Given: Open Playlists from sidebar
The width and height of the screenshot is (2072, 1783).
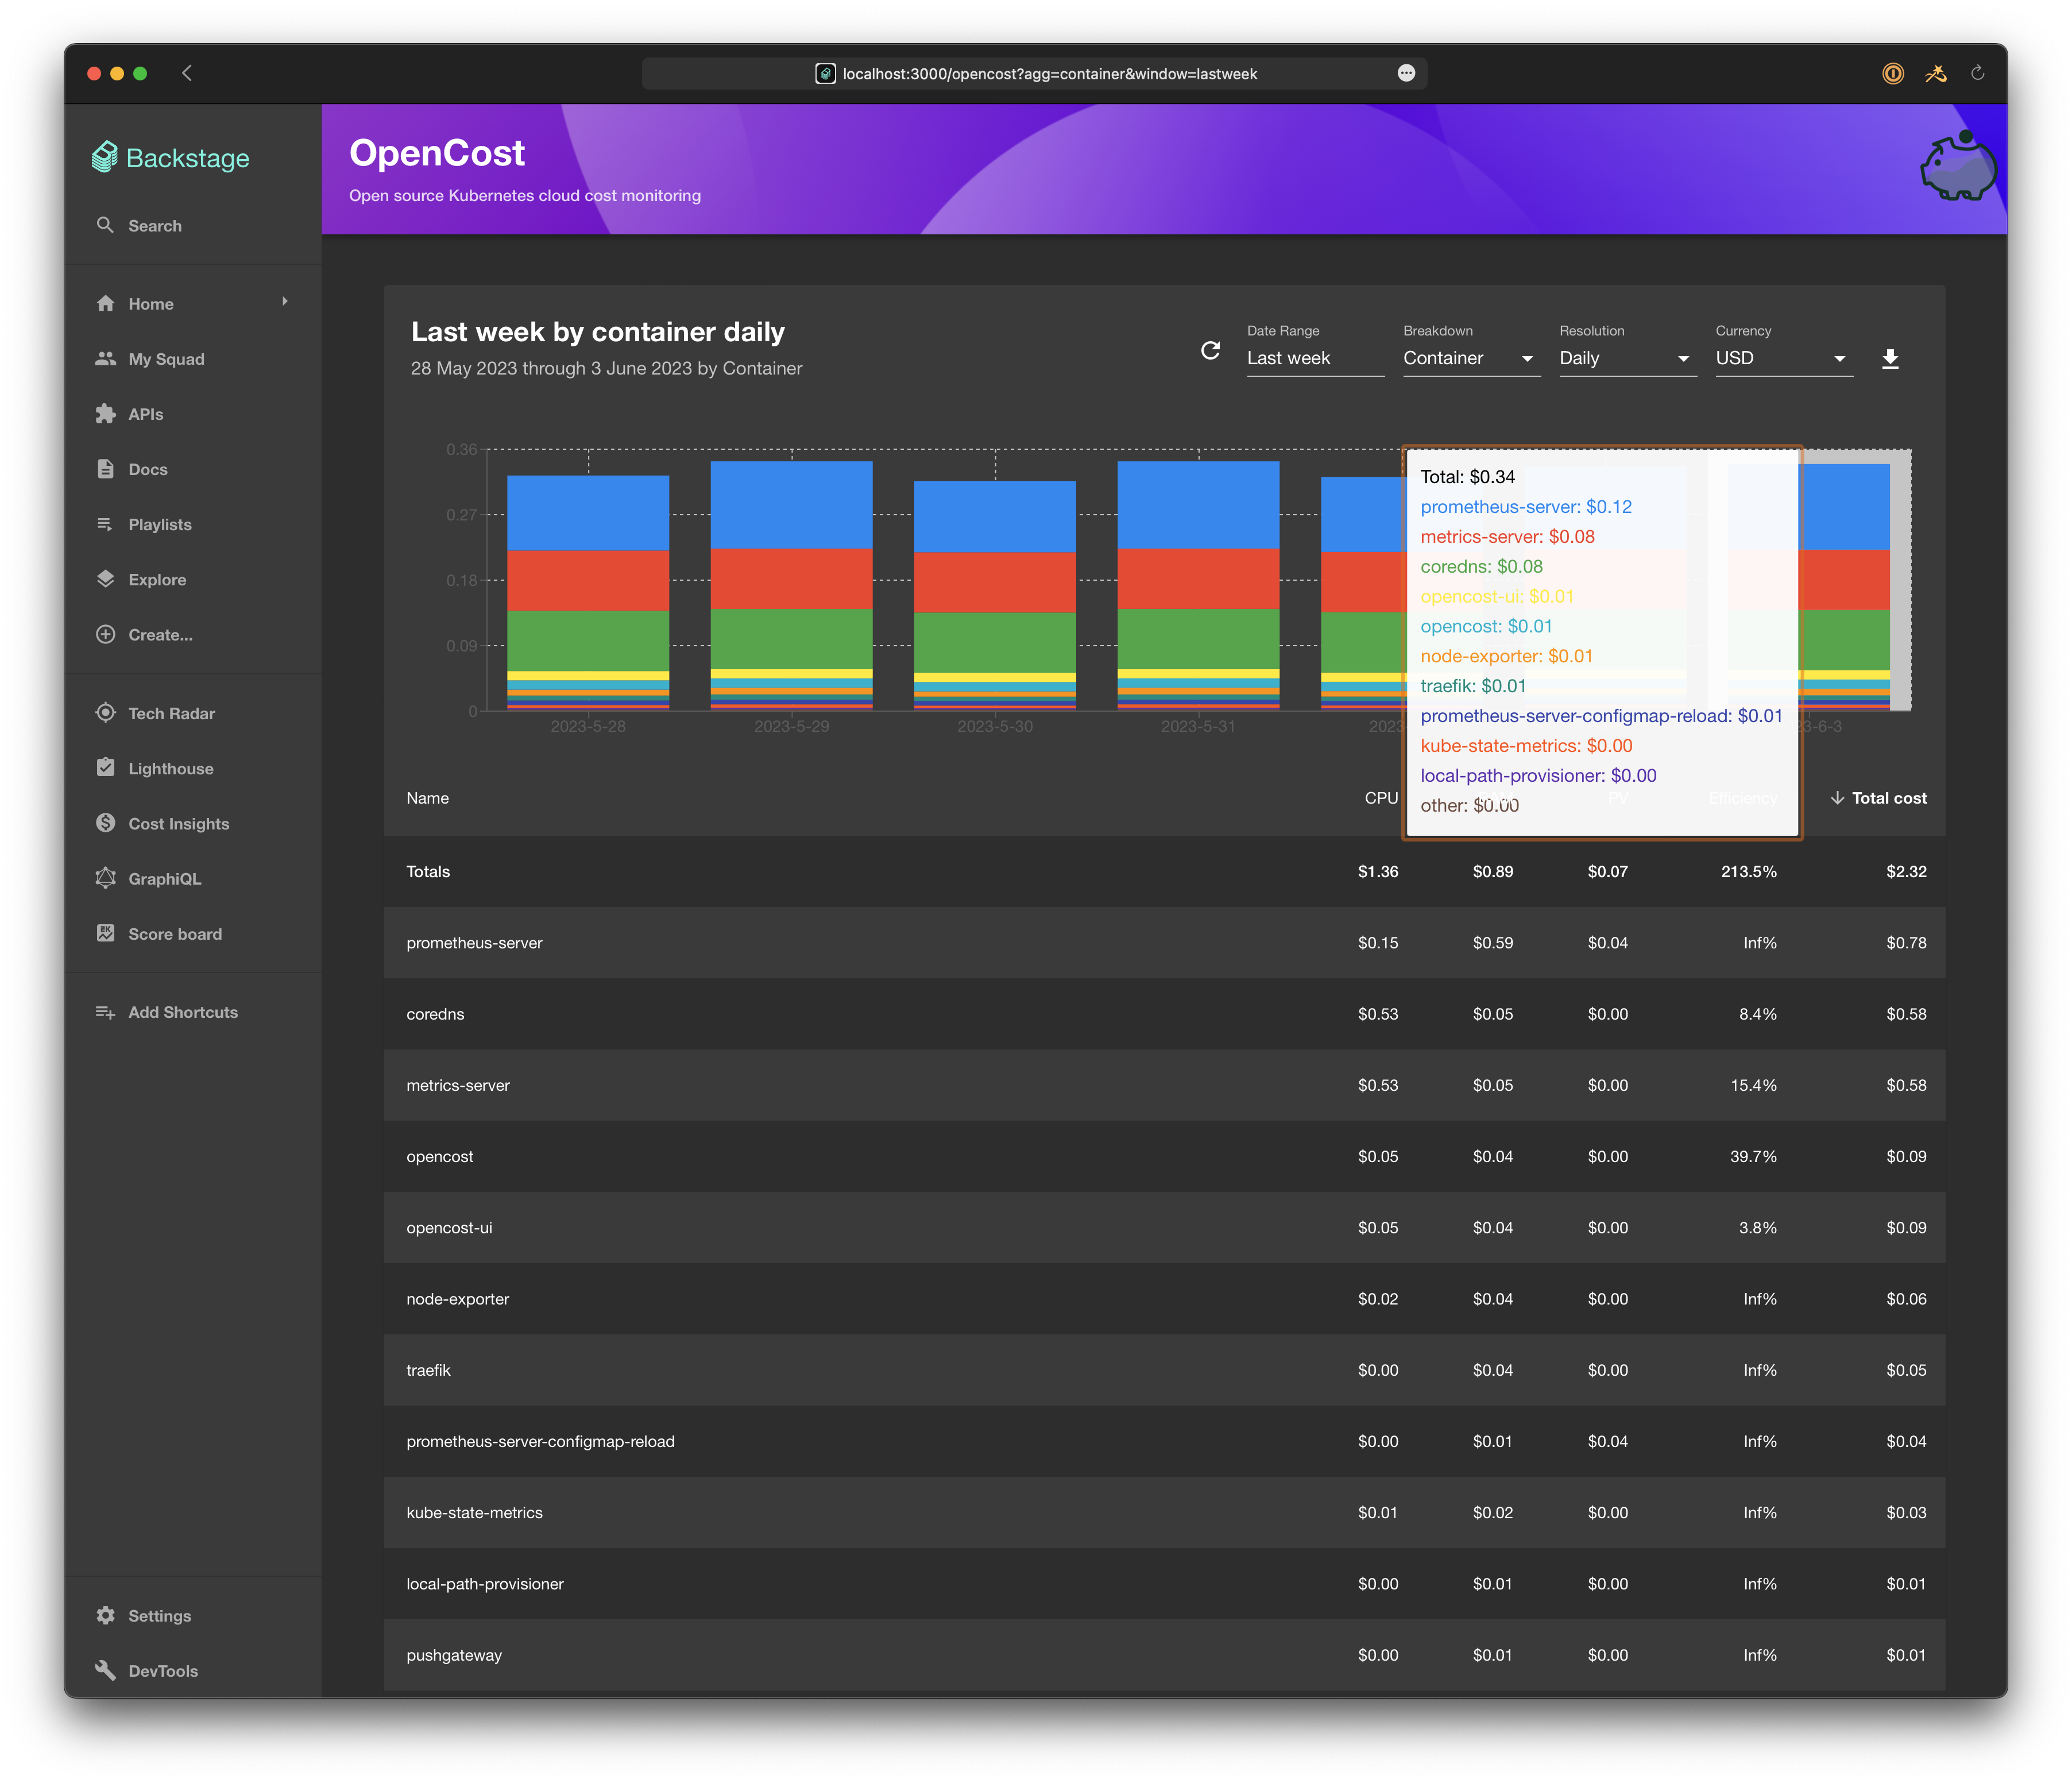Looking at the screenshot, I should (160, 524).
